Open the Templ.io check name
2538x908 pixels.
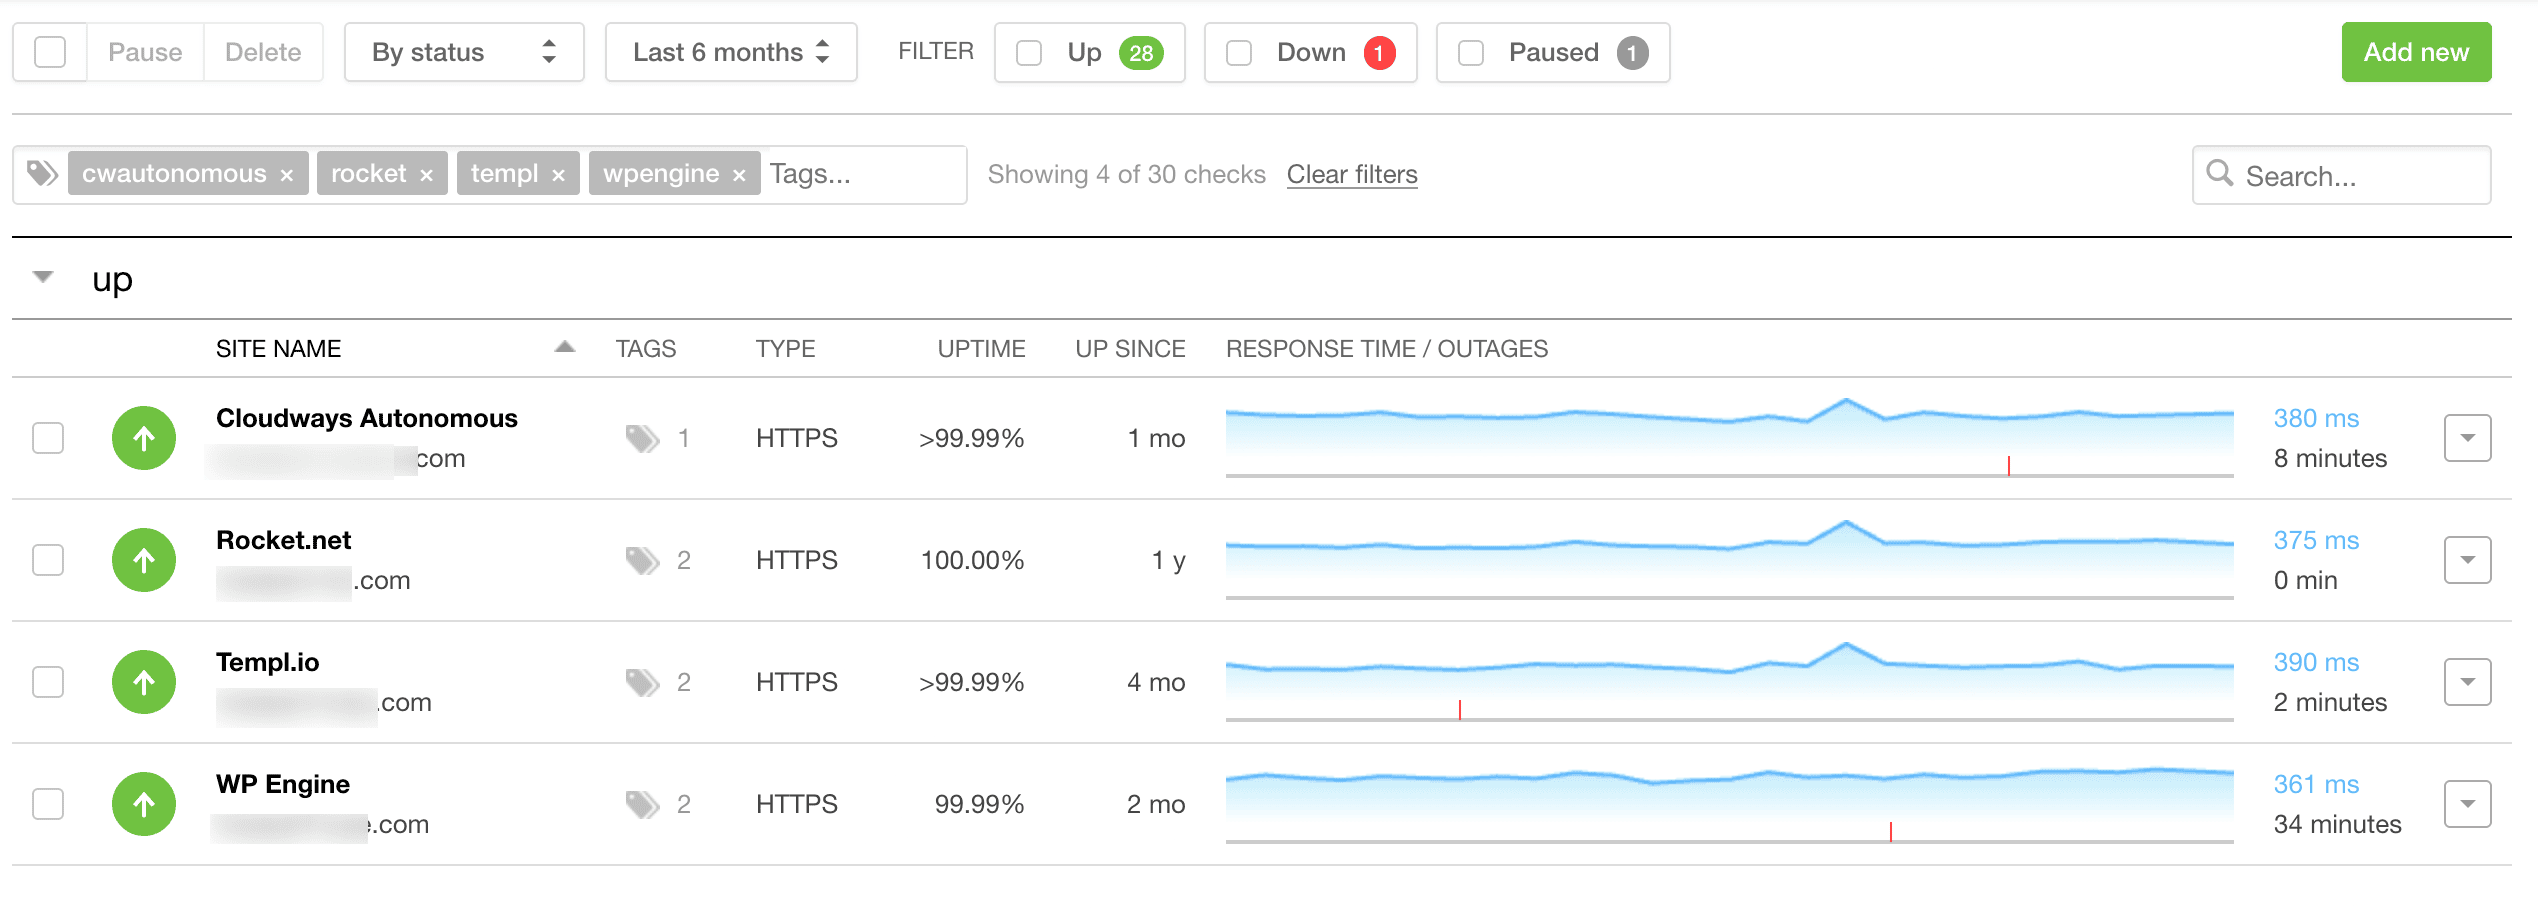click(268, 662)
